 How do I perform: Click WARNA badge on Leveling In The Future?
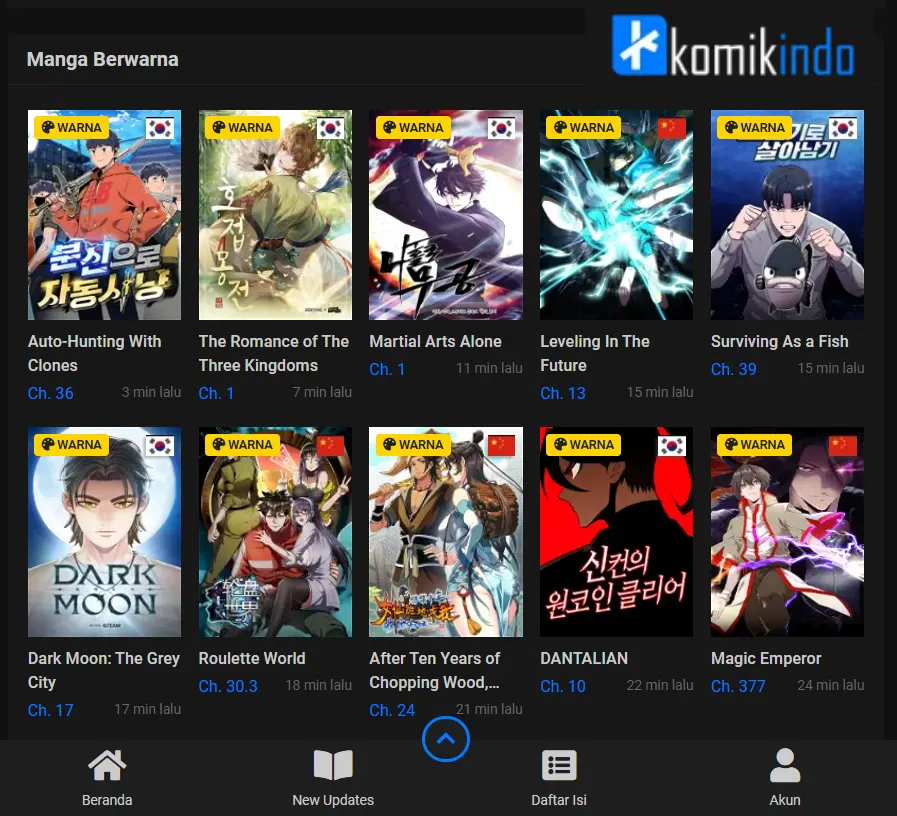[x=584, y=127]
